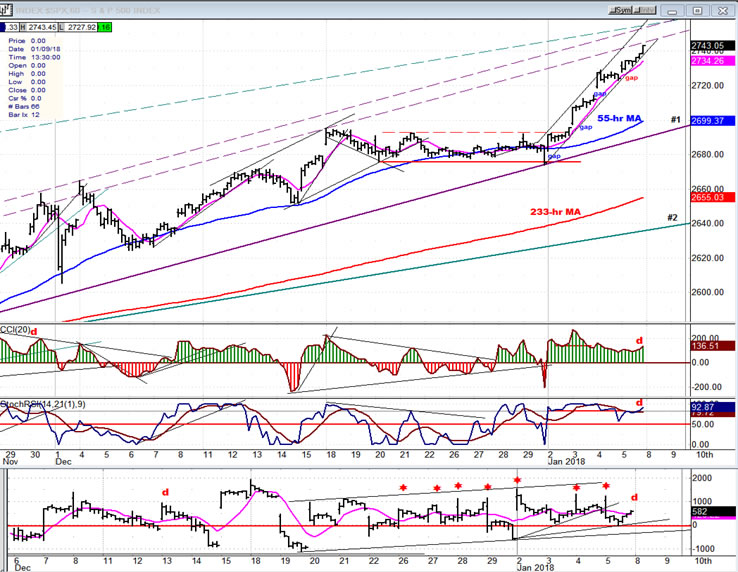The width and height of the screenshot is (738, 572).
Task: Click the 582 value tag in bottom panel
Action: [x=700, y=511]
